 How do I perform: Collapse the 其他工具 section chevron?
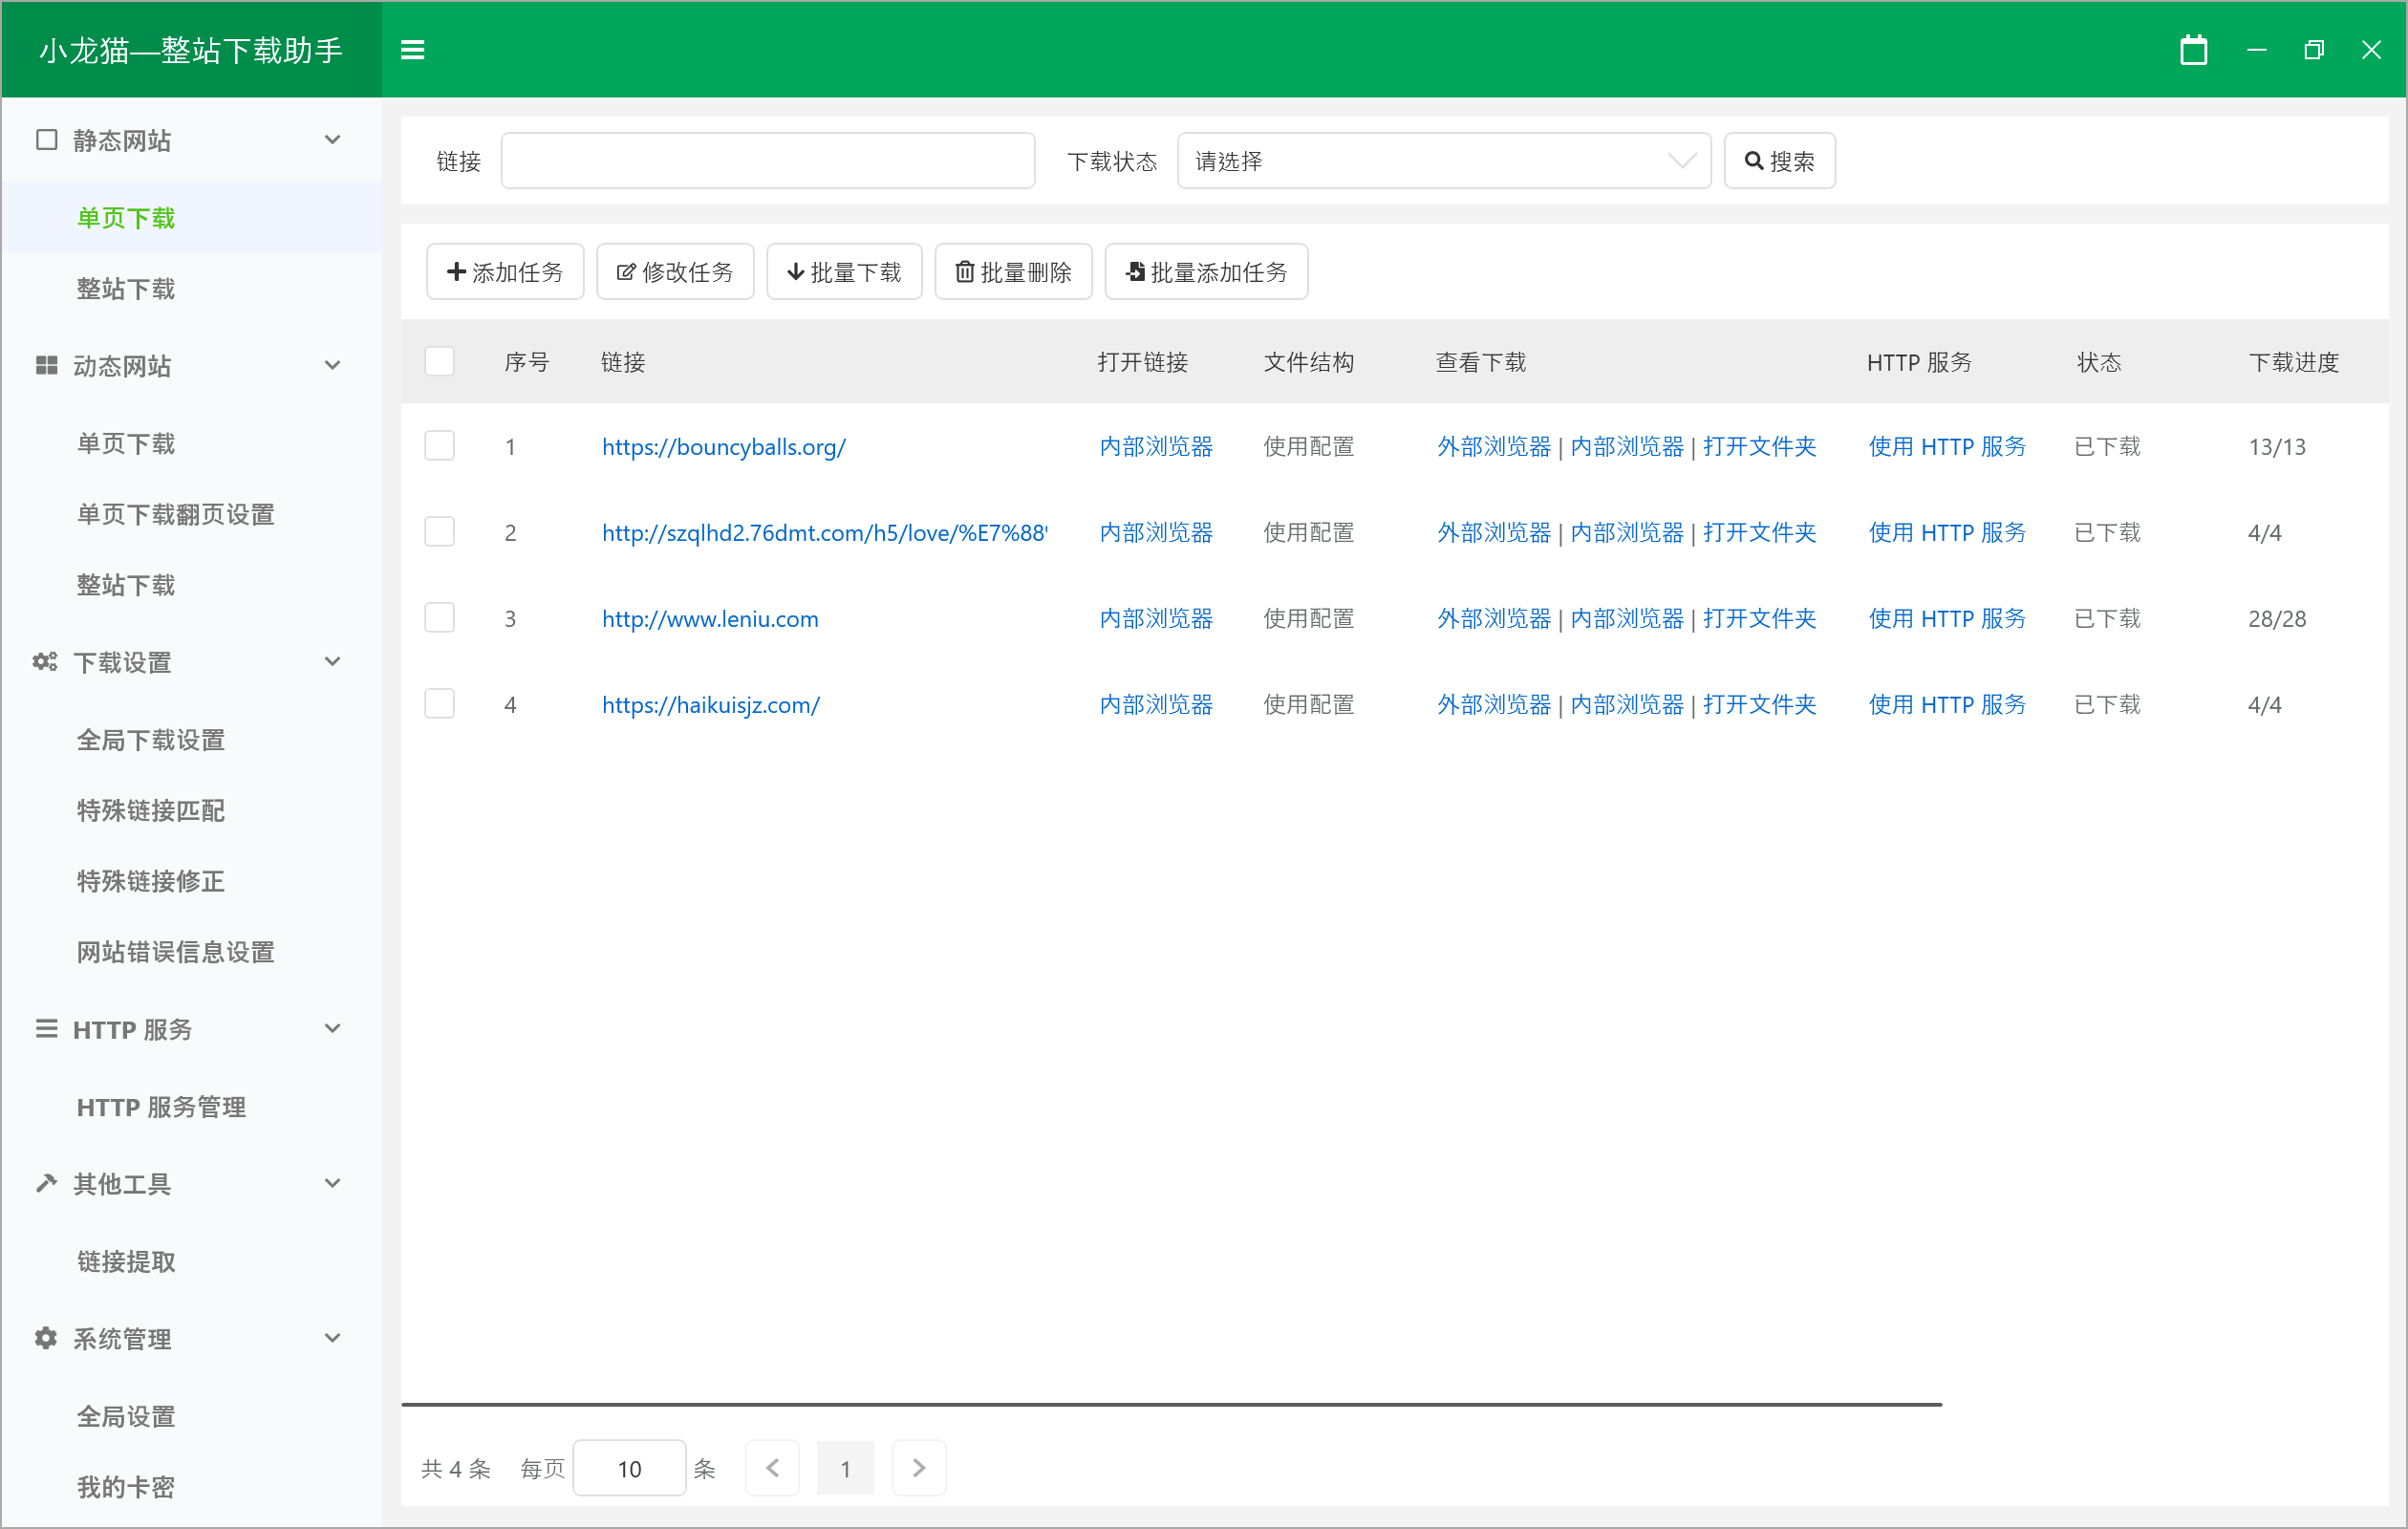(x=333, y=1183)
